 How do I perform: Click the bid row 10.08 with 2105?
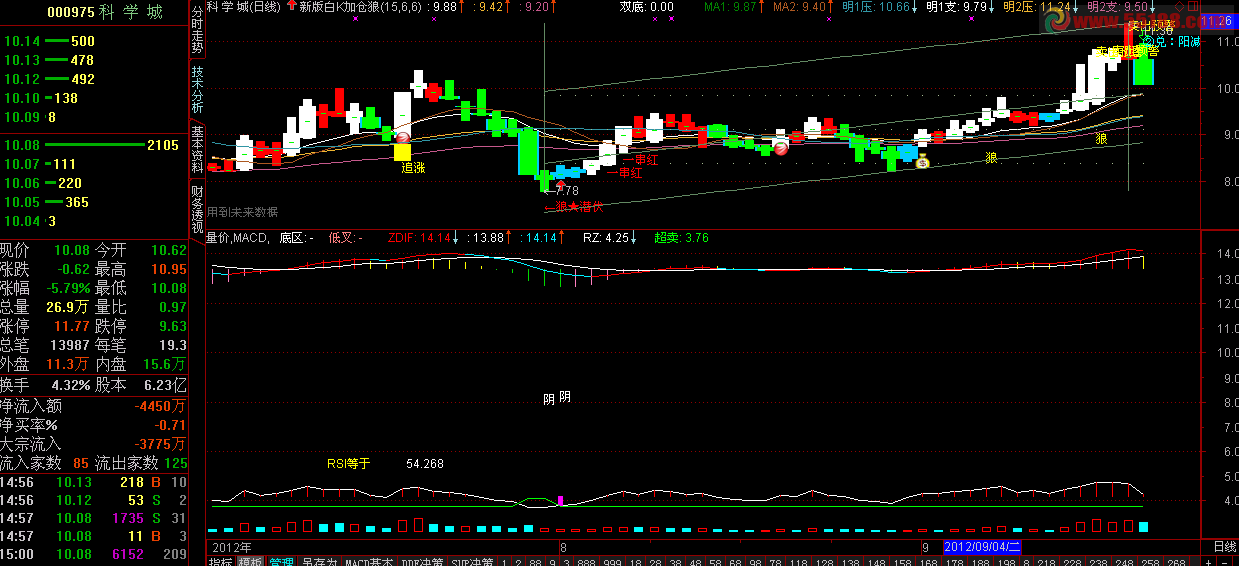[x=95, y=145]
